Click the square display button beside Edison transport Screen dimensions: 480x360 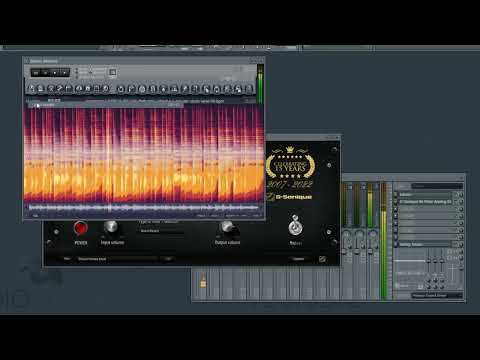click(112, 72)
